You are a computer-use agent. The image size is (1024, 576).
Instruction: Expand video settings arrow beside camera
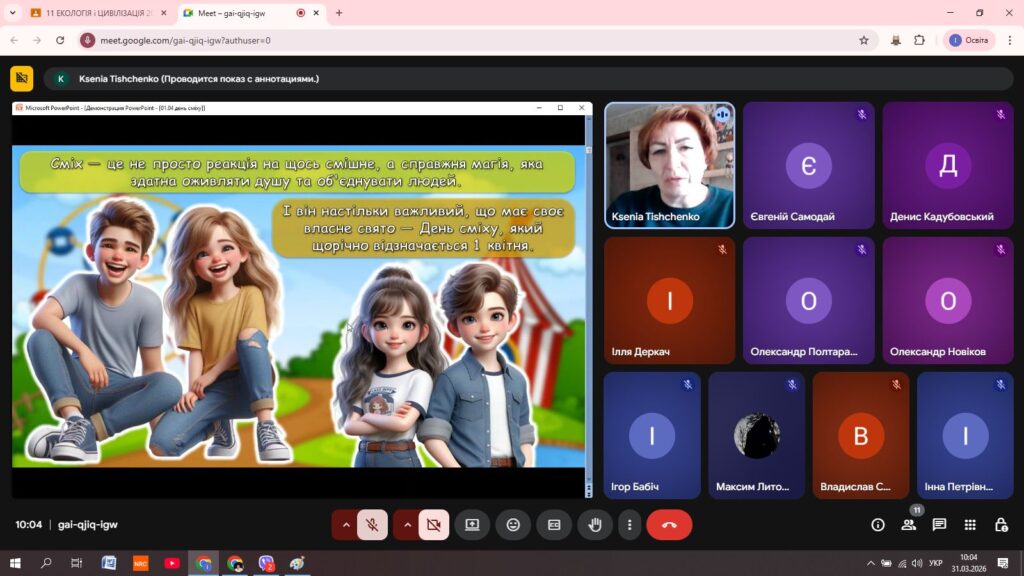[x=407, y=524]
